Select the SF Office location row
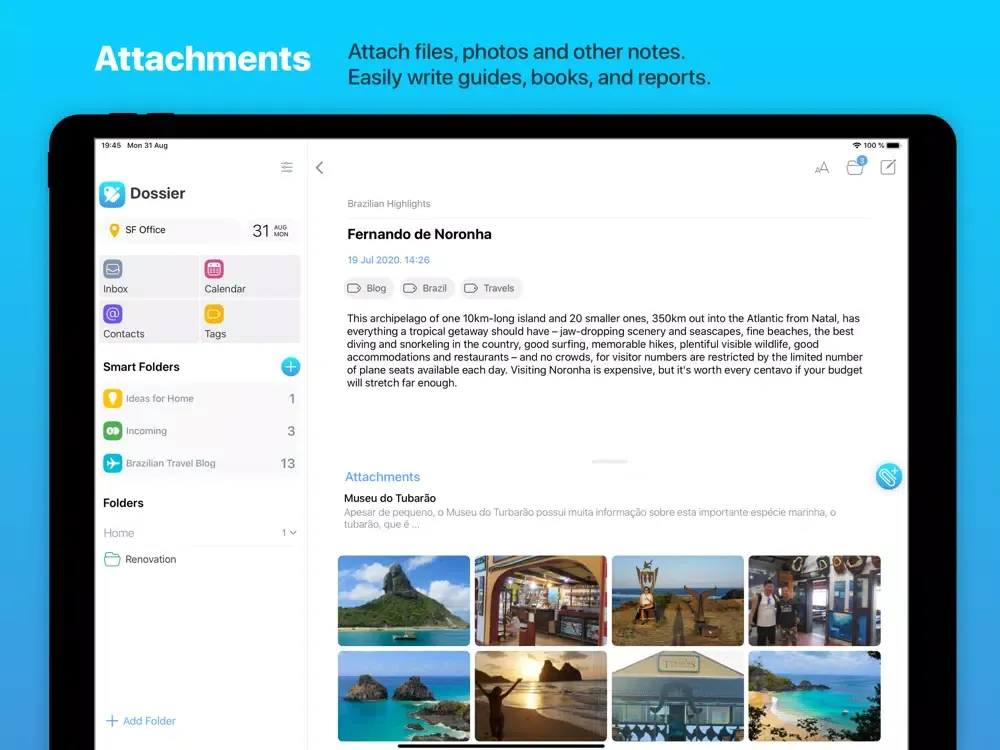 click(171, 230)
